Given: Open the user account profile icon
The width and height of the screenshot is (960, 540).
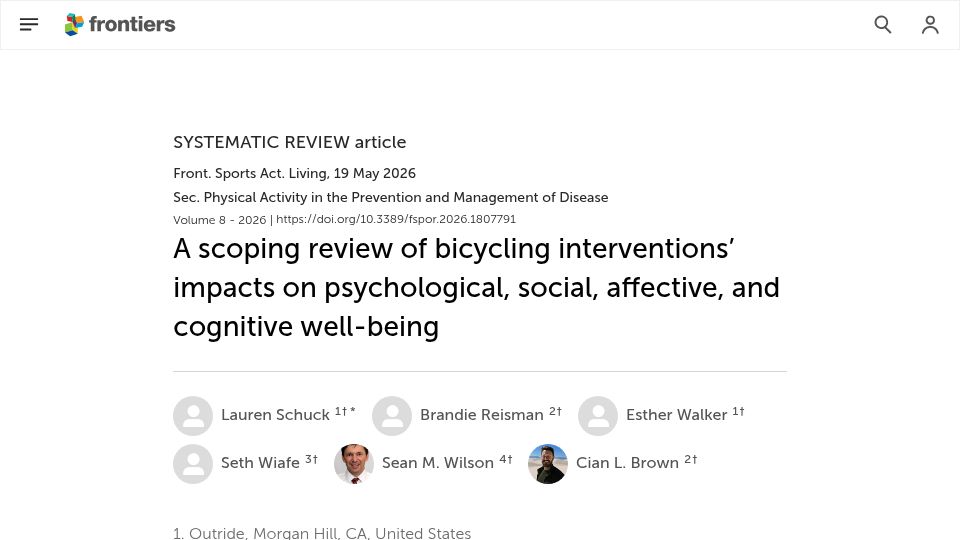Looking at the screenshot, I should tap(930, 24).
